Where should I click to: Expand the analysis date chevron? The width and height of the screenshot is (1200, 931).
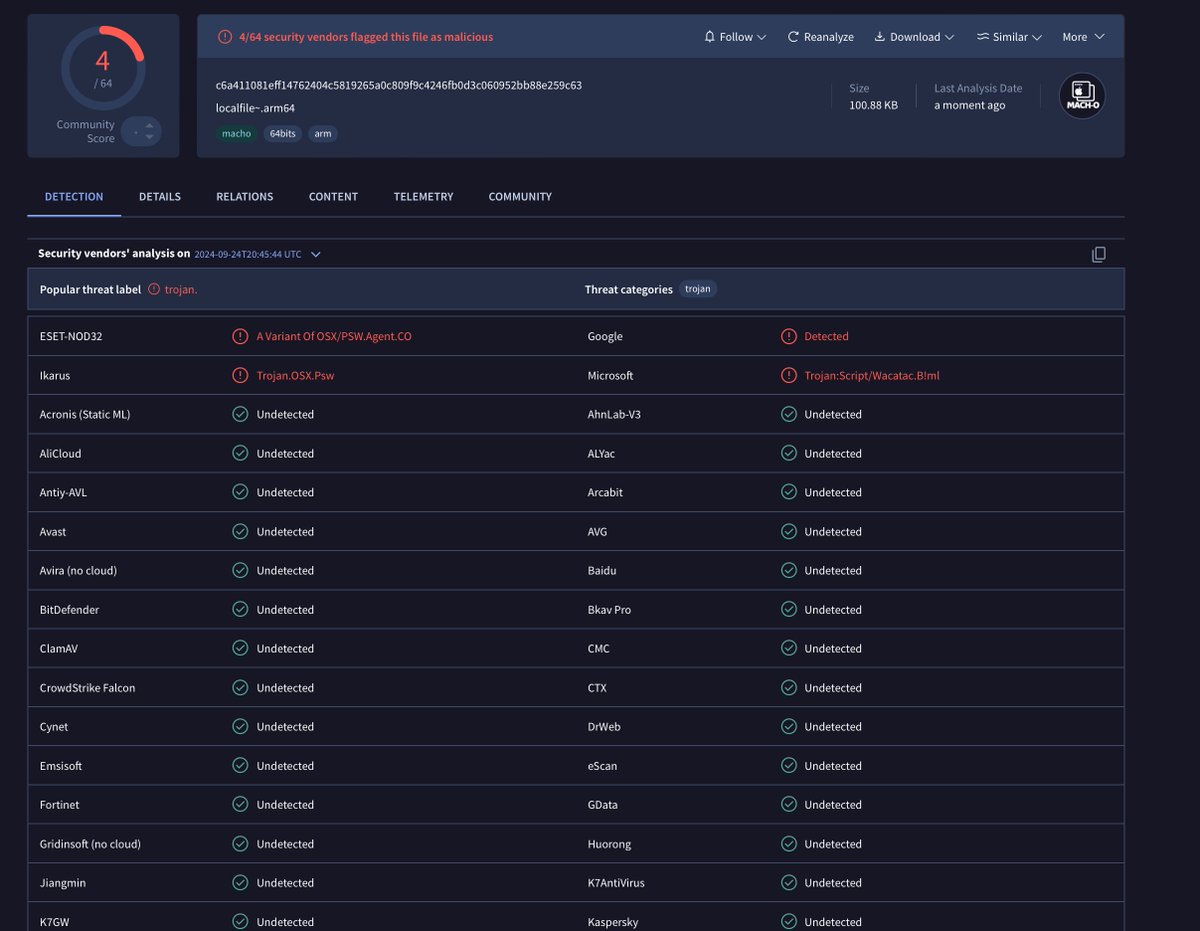pos(316,254)
